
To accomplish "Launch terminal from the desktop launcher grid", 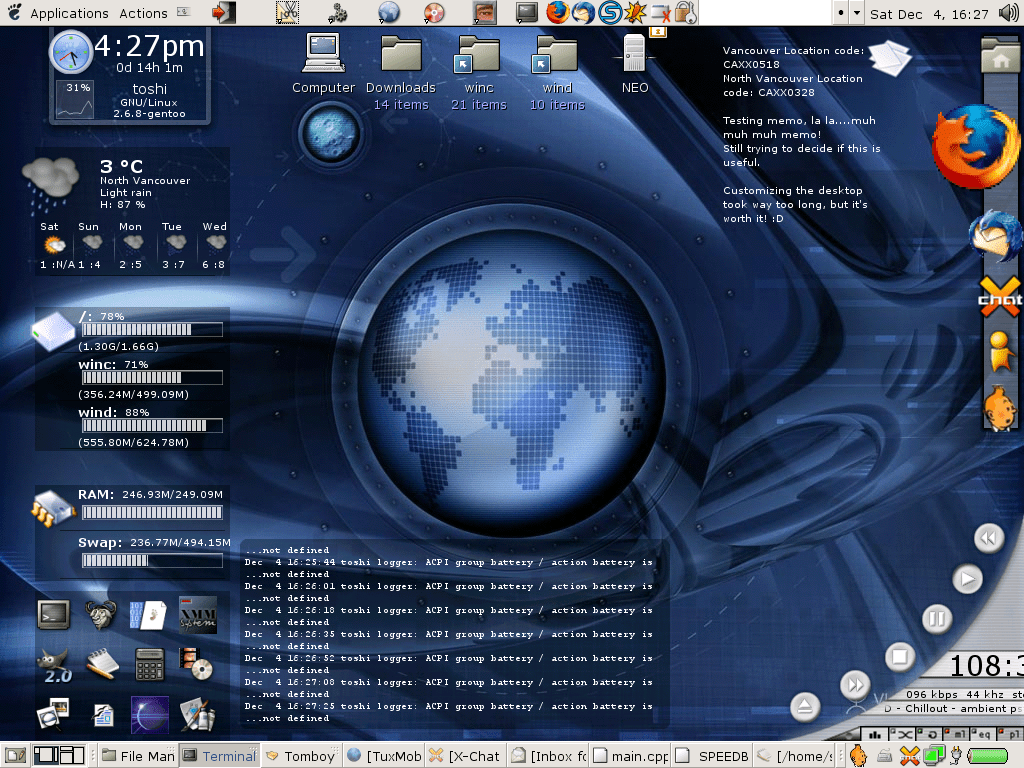I will click(x=54, y=615).
